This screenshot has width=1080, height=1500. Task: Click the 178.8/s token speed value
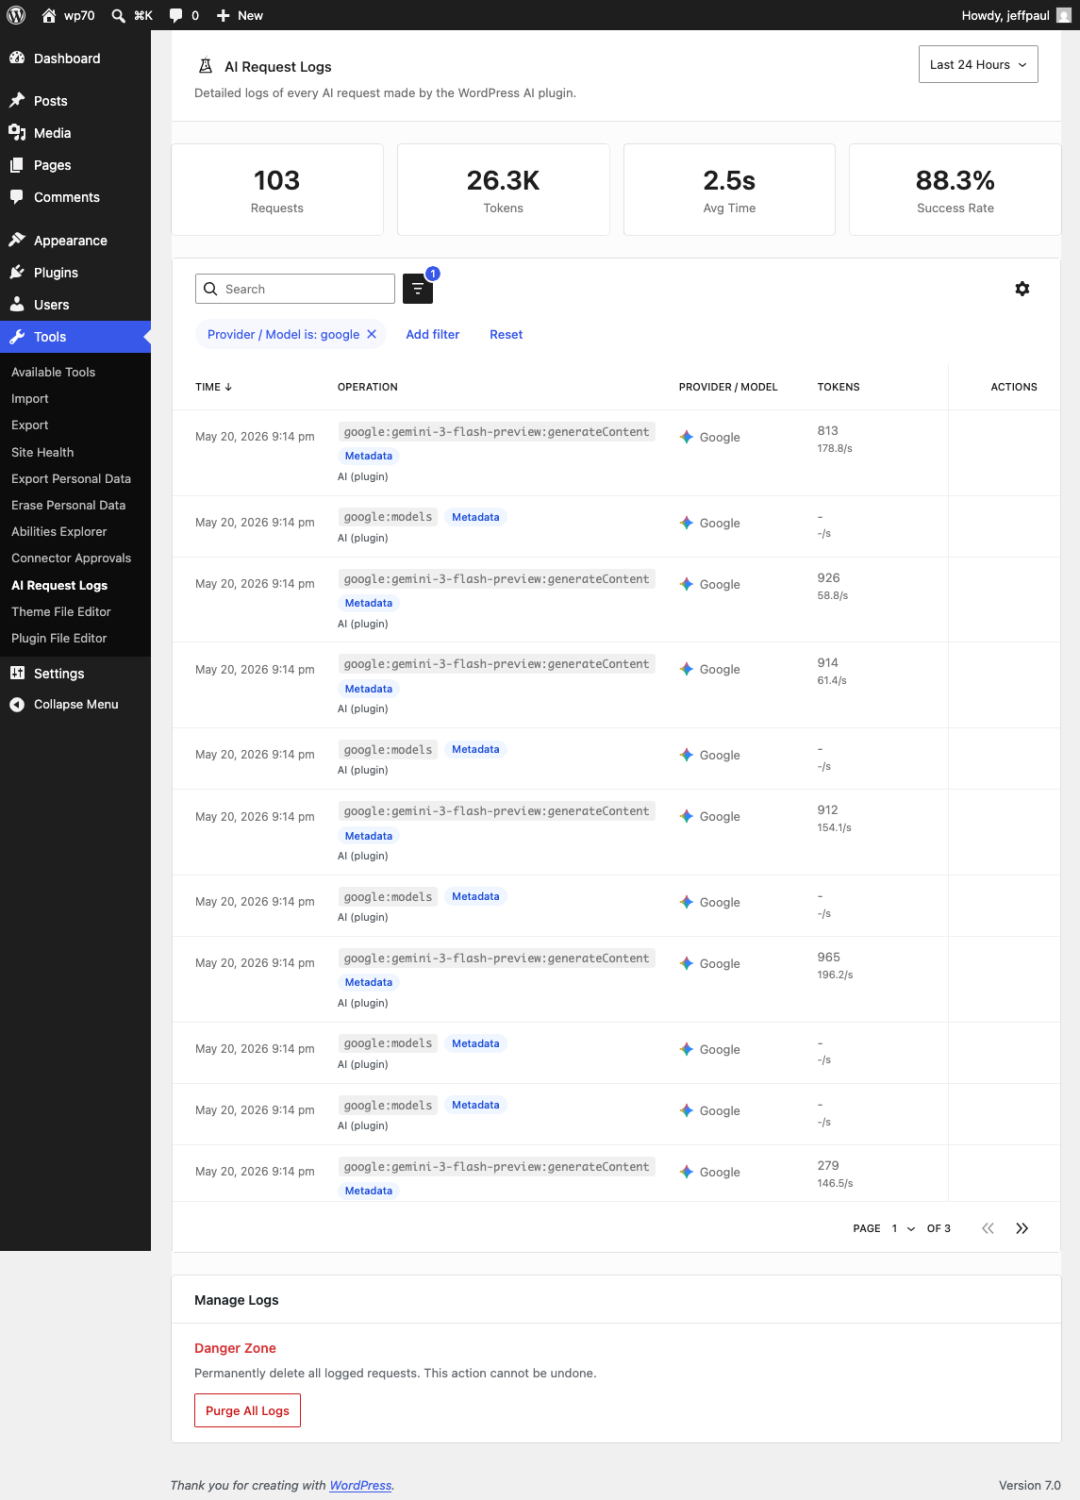pos(835,449)
